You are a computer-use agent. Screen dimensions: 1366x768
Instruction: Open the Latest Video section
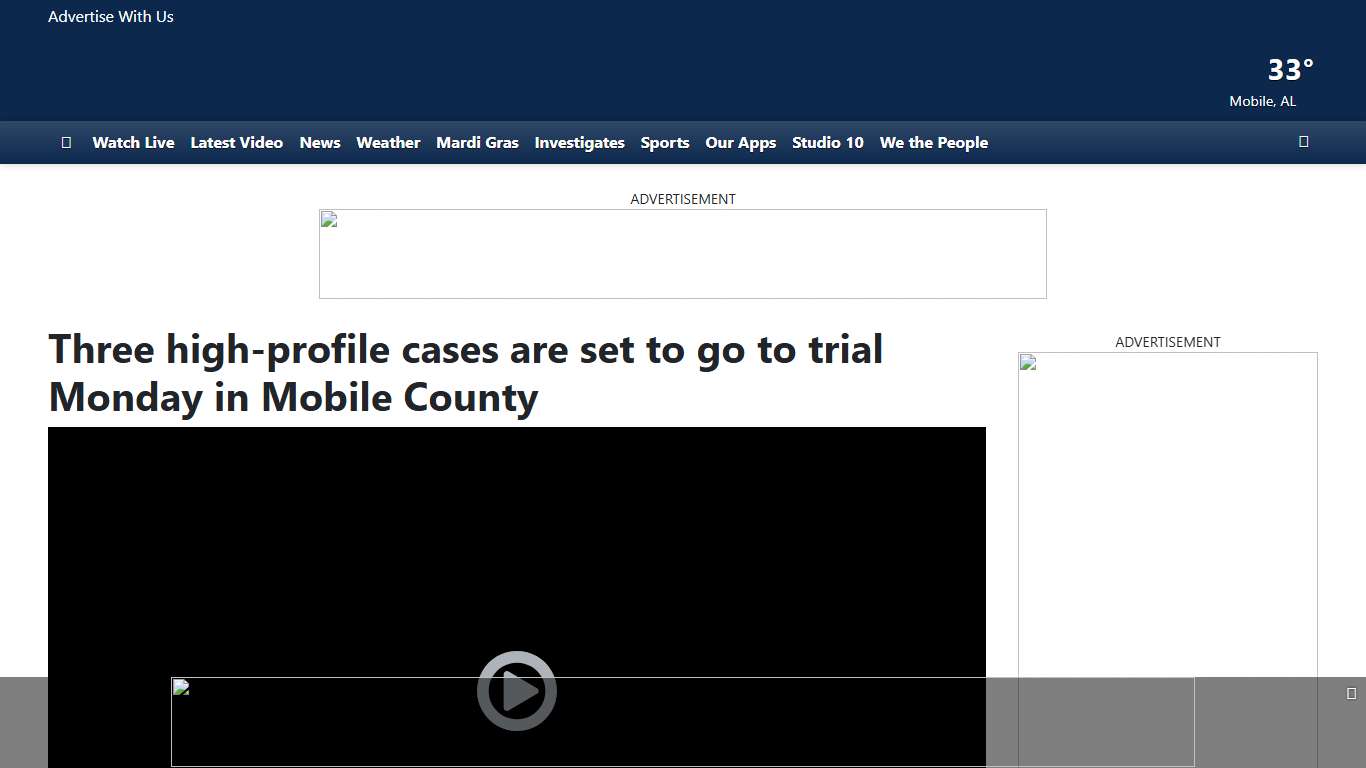(x=237, y=142)
